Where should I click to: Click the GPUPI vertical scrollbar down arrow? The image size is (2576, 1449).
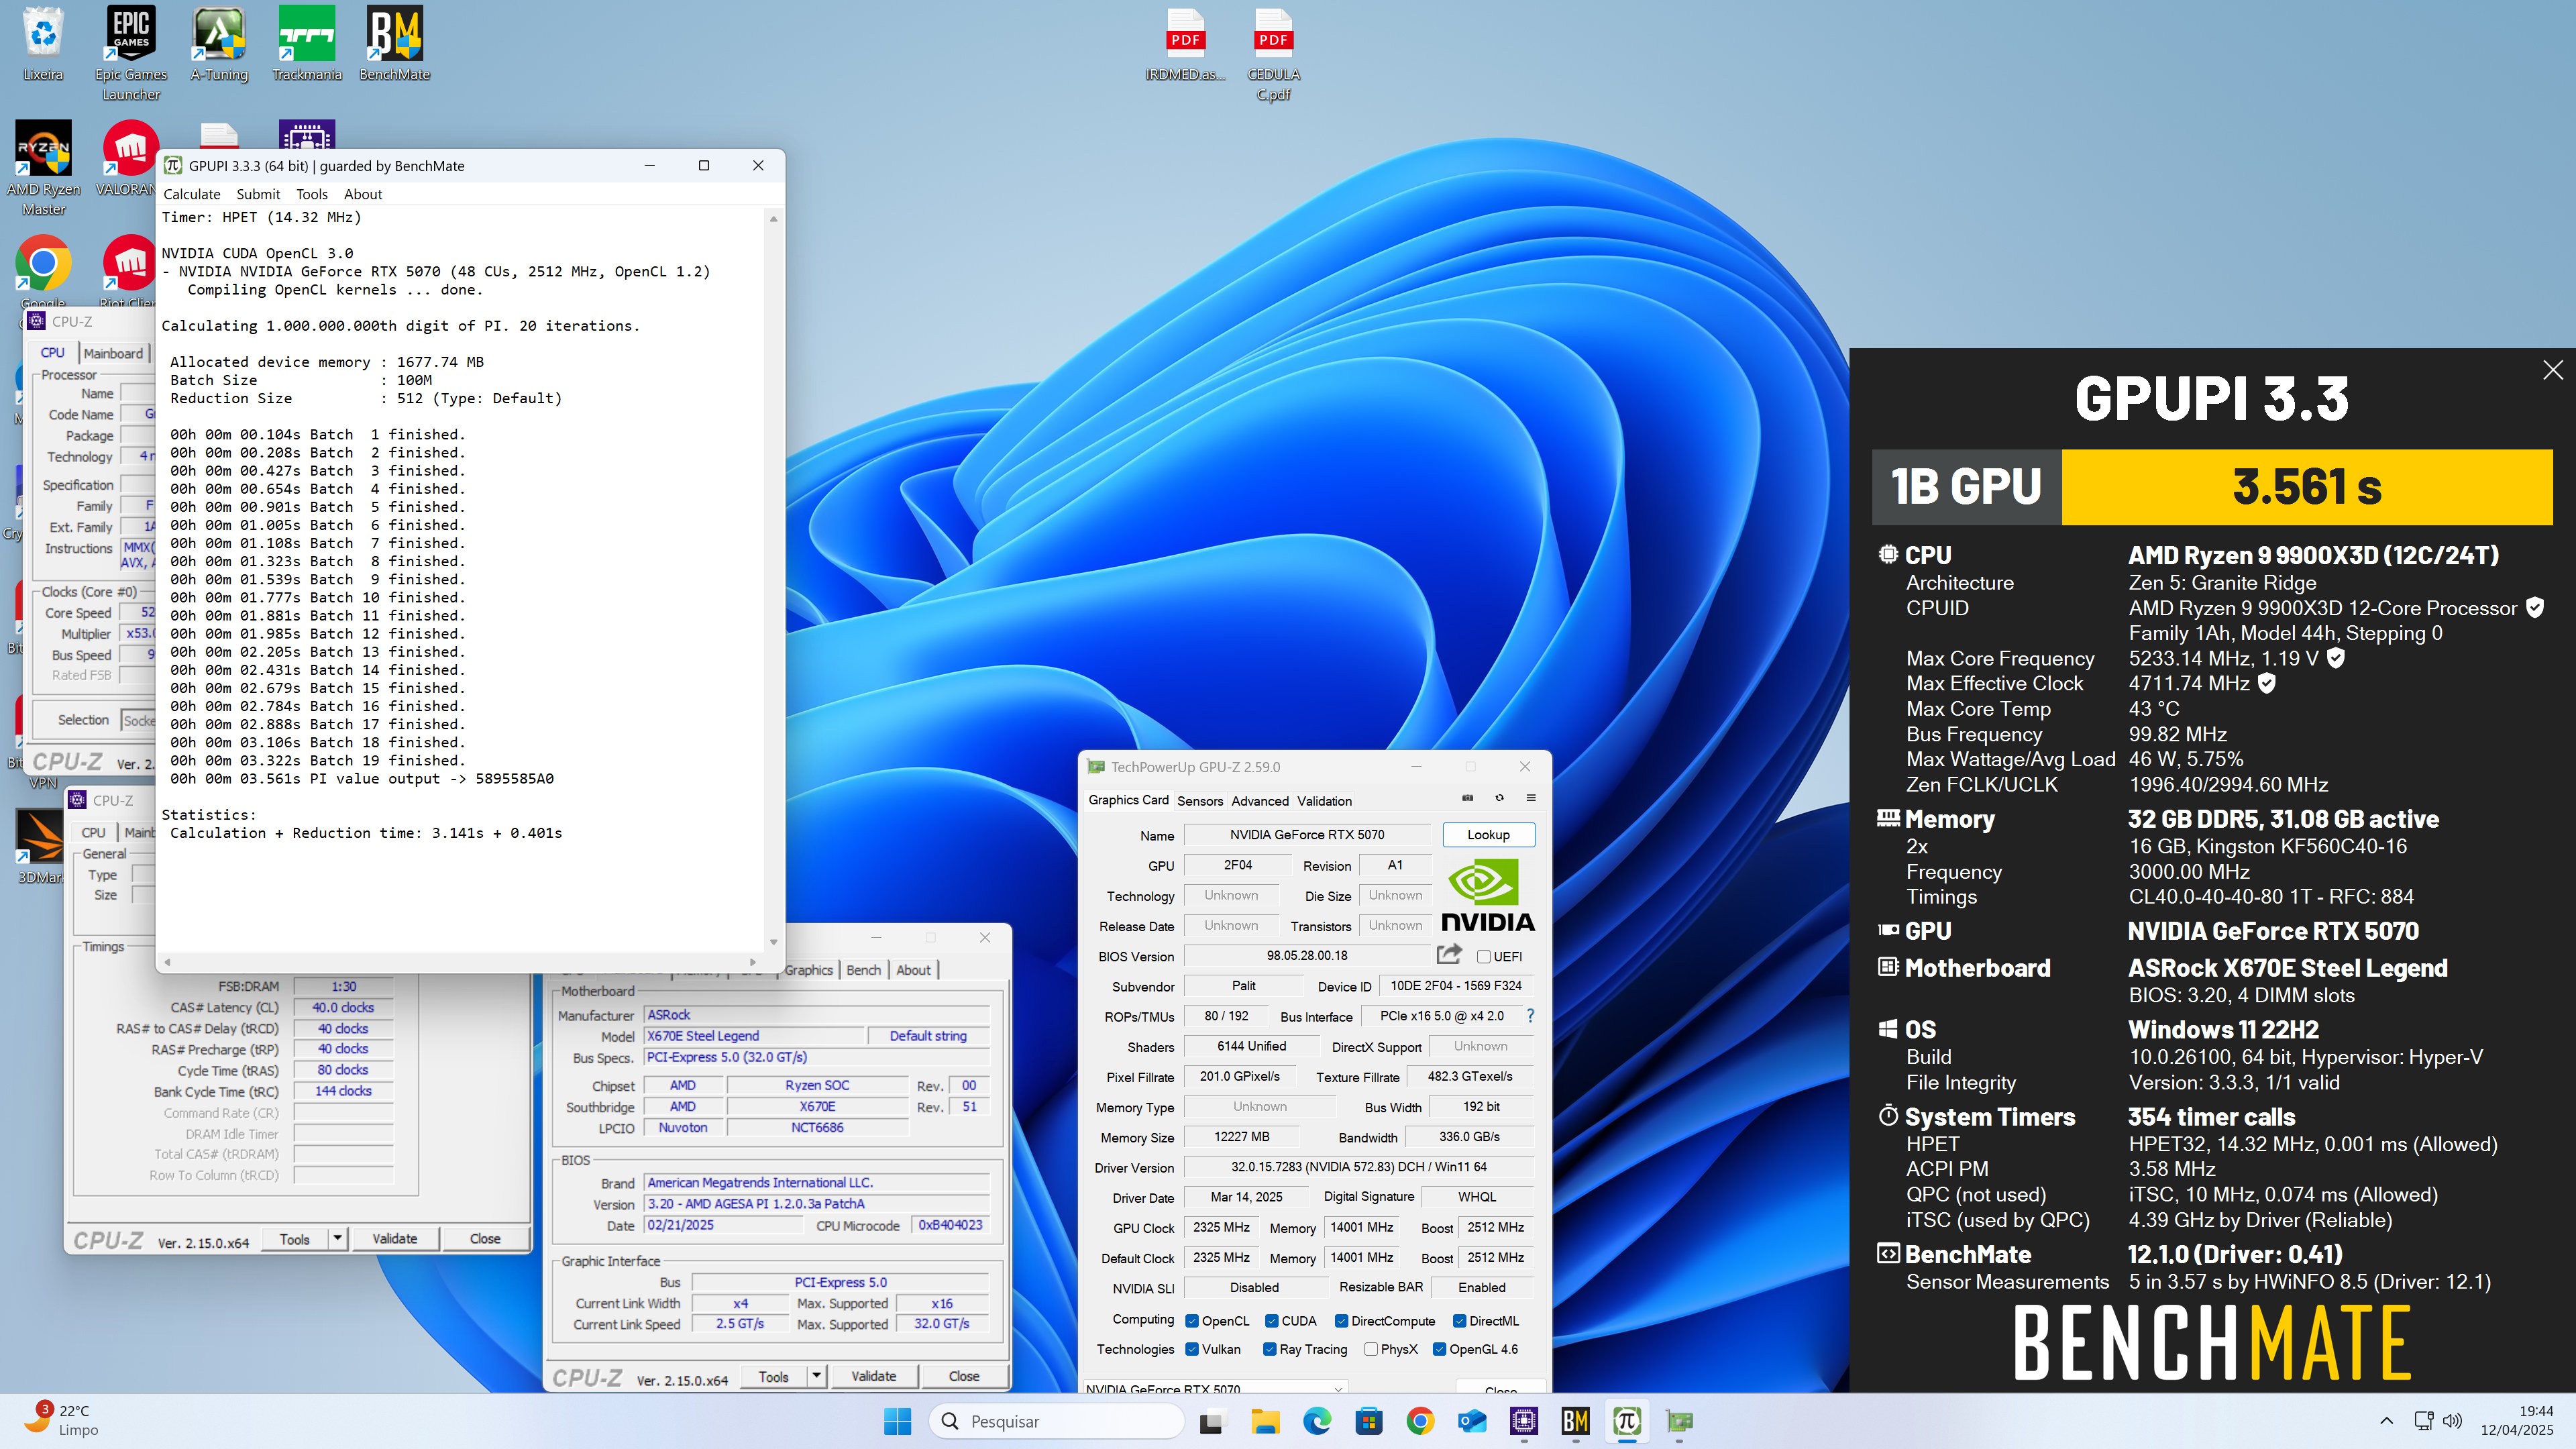click(x=773, y=942)
